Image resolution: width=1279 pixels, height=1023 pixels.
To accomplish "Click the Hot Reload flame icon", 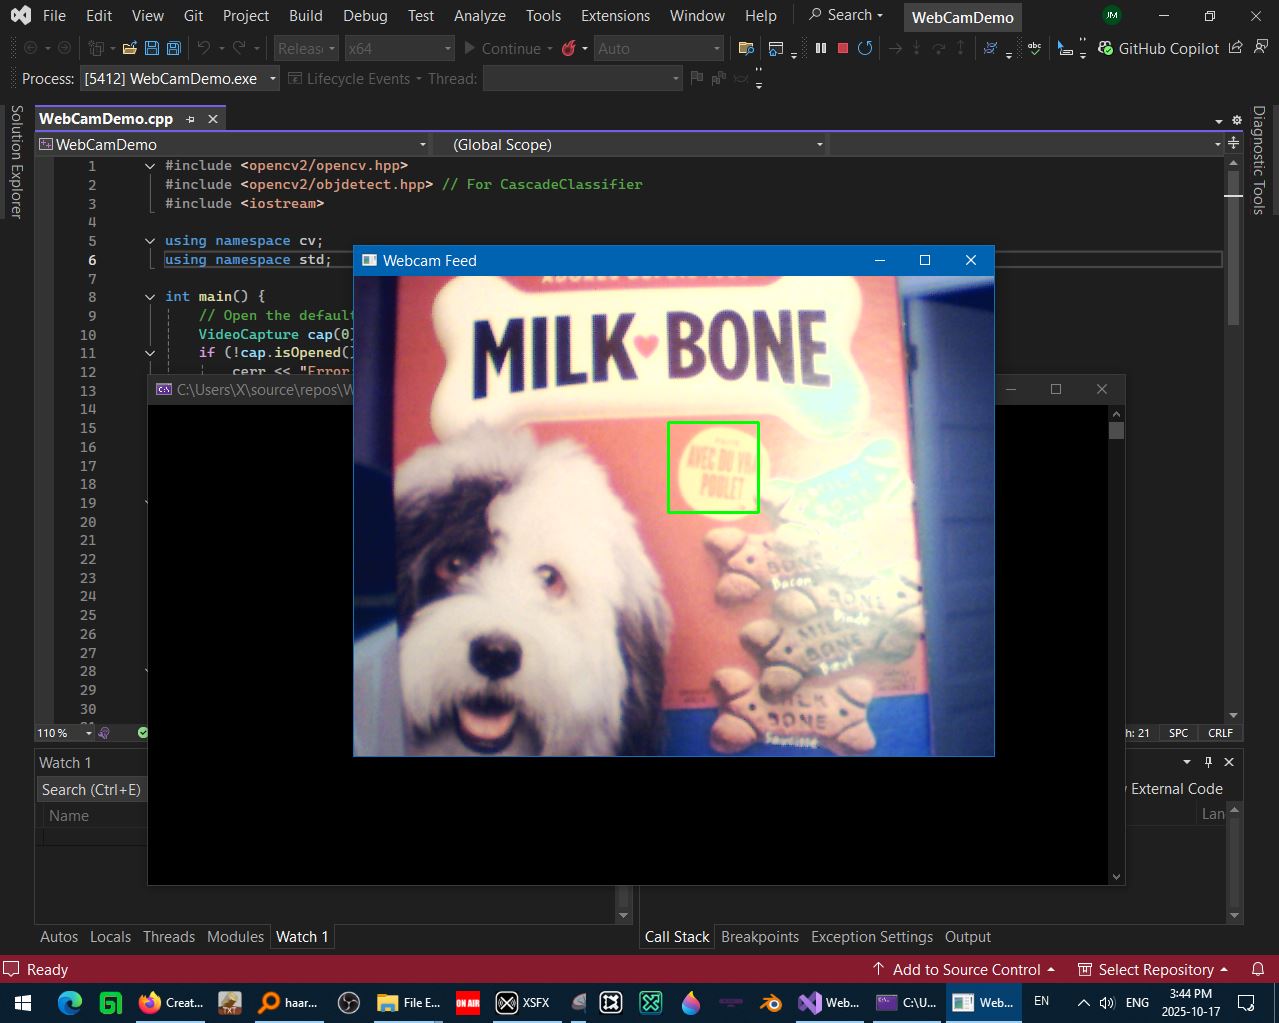I will click(x=569, y=48).
